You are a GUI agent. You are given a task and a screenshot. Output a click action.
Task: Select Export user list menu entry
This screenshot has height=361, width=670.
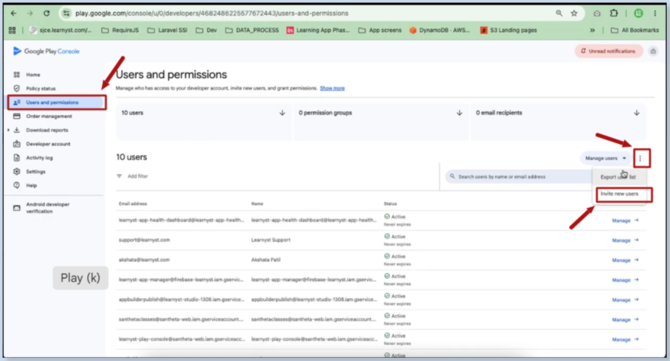pos(619,177)
